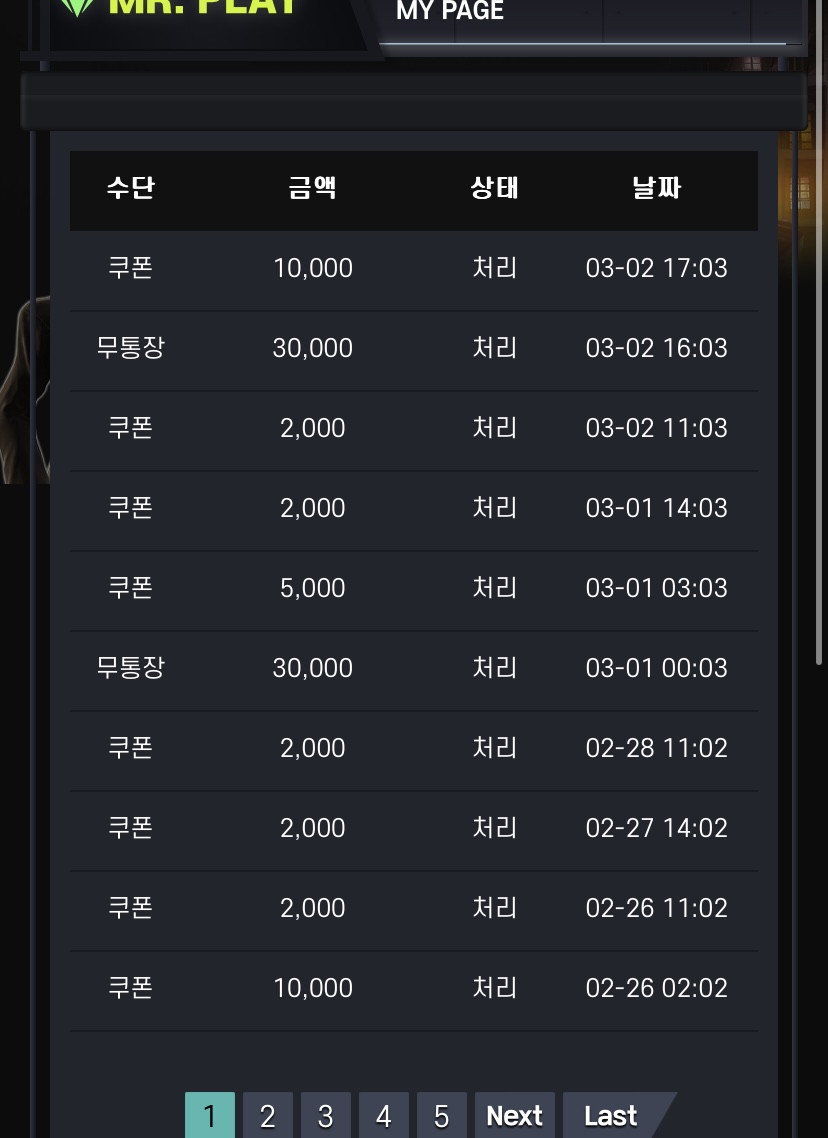828x1138 pixels.
Task: Select the 무통장 row dated 03-01 00:03
Action: (414, 668)
